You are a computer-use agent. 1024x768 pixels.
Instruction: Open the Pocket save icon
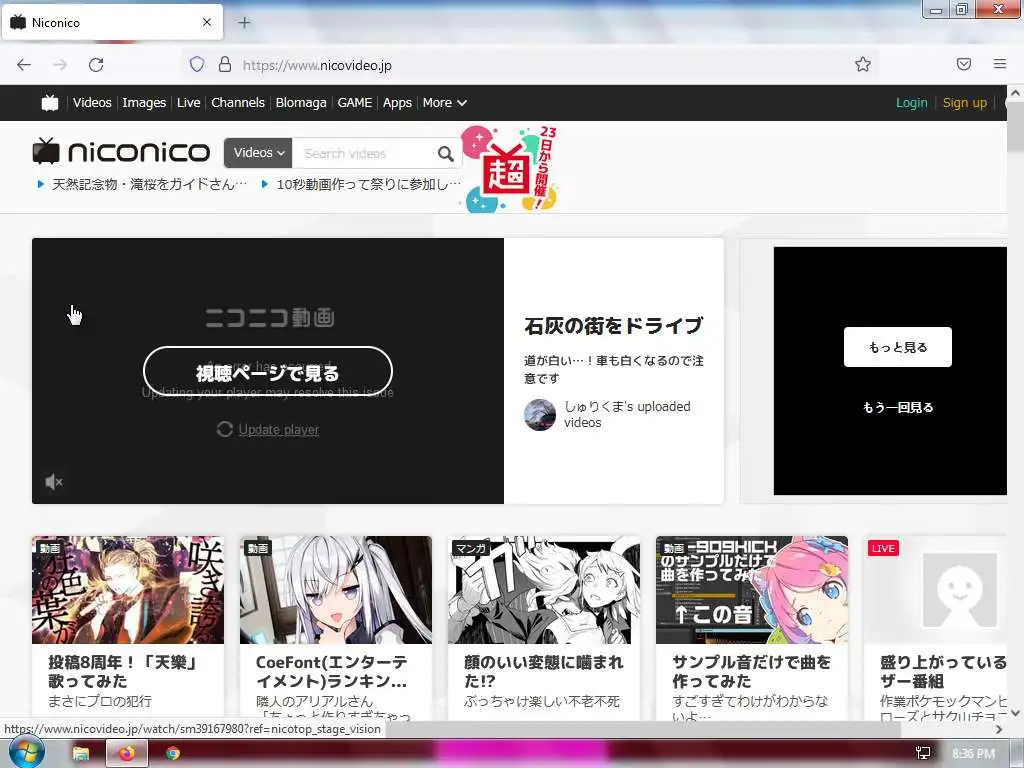(964, 64)
